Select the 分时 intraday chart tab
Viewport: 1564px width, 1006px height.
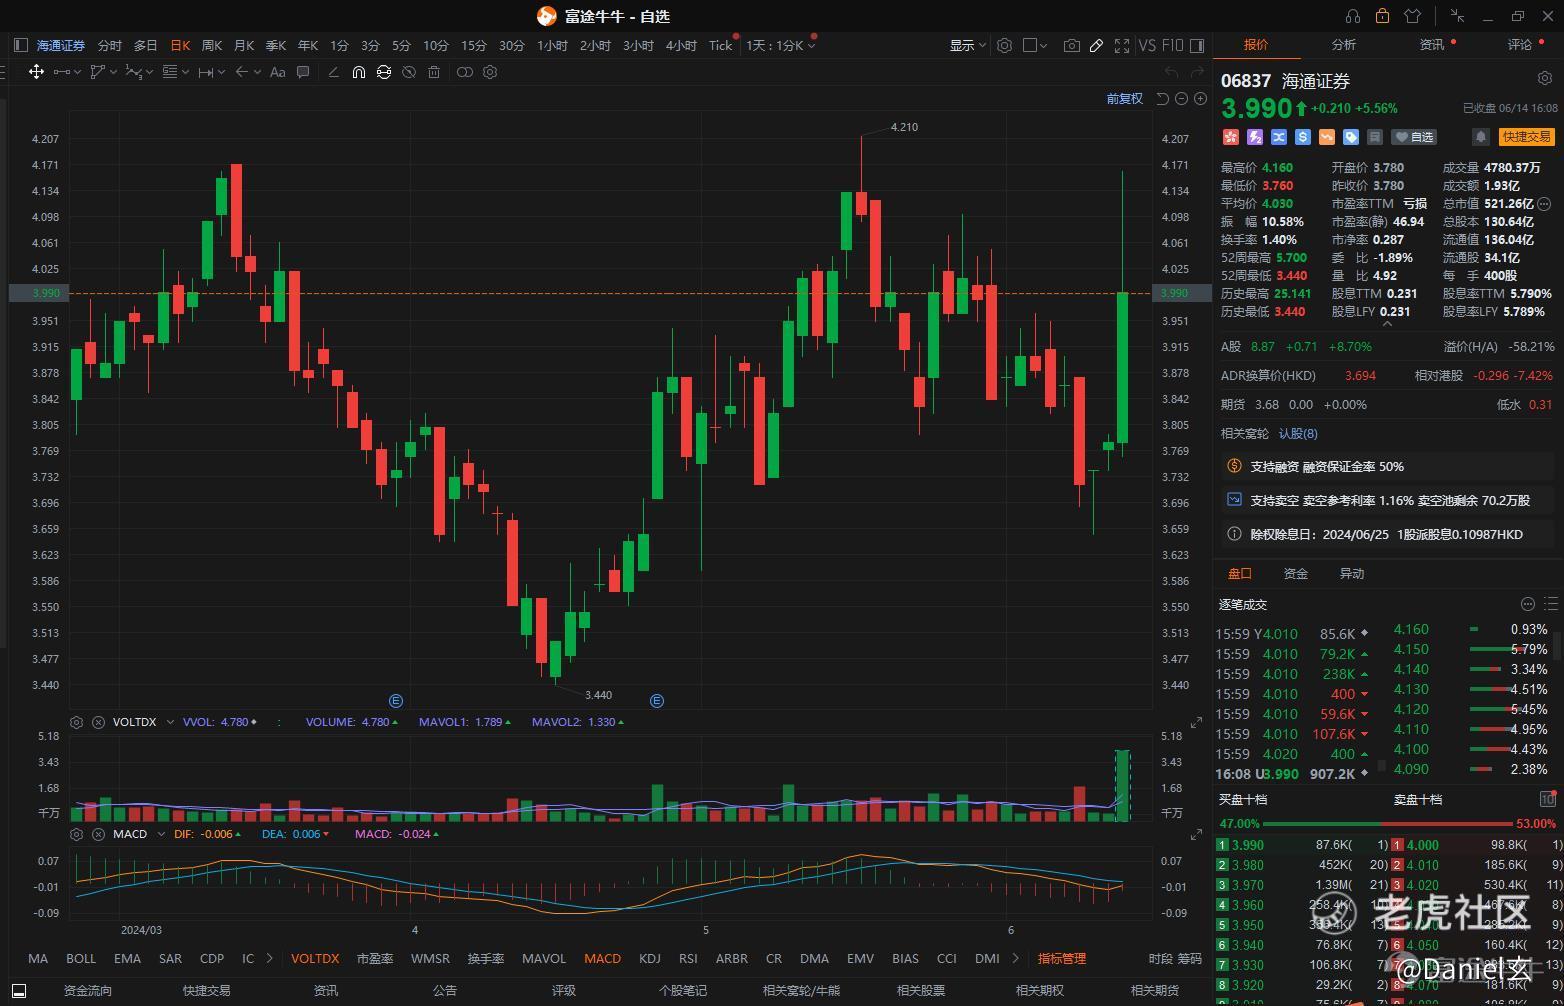click(109, 45)
